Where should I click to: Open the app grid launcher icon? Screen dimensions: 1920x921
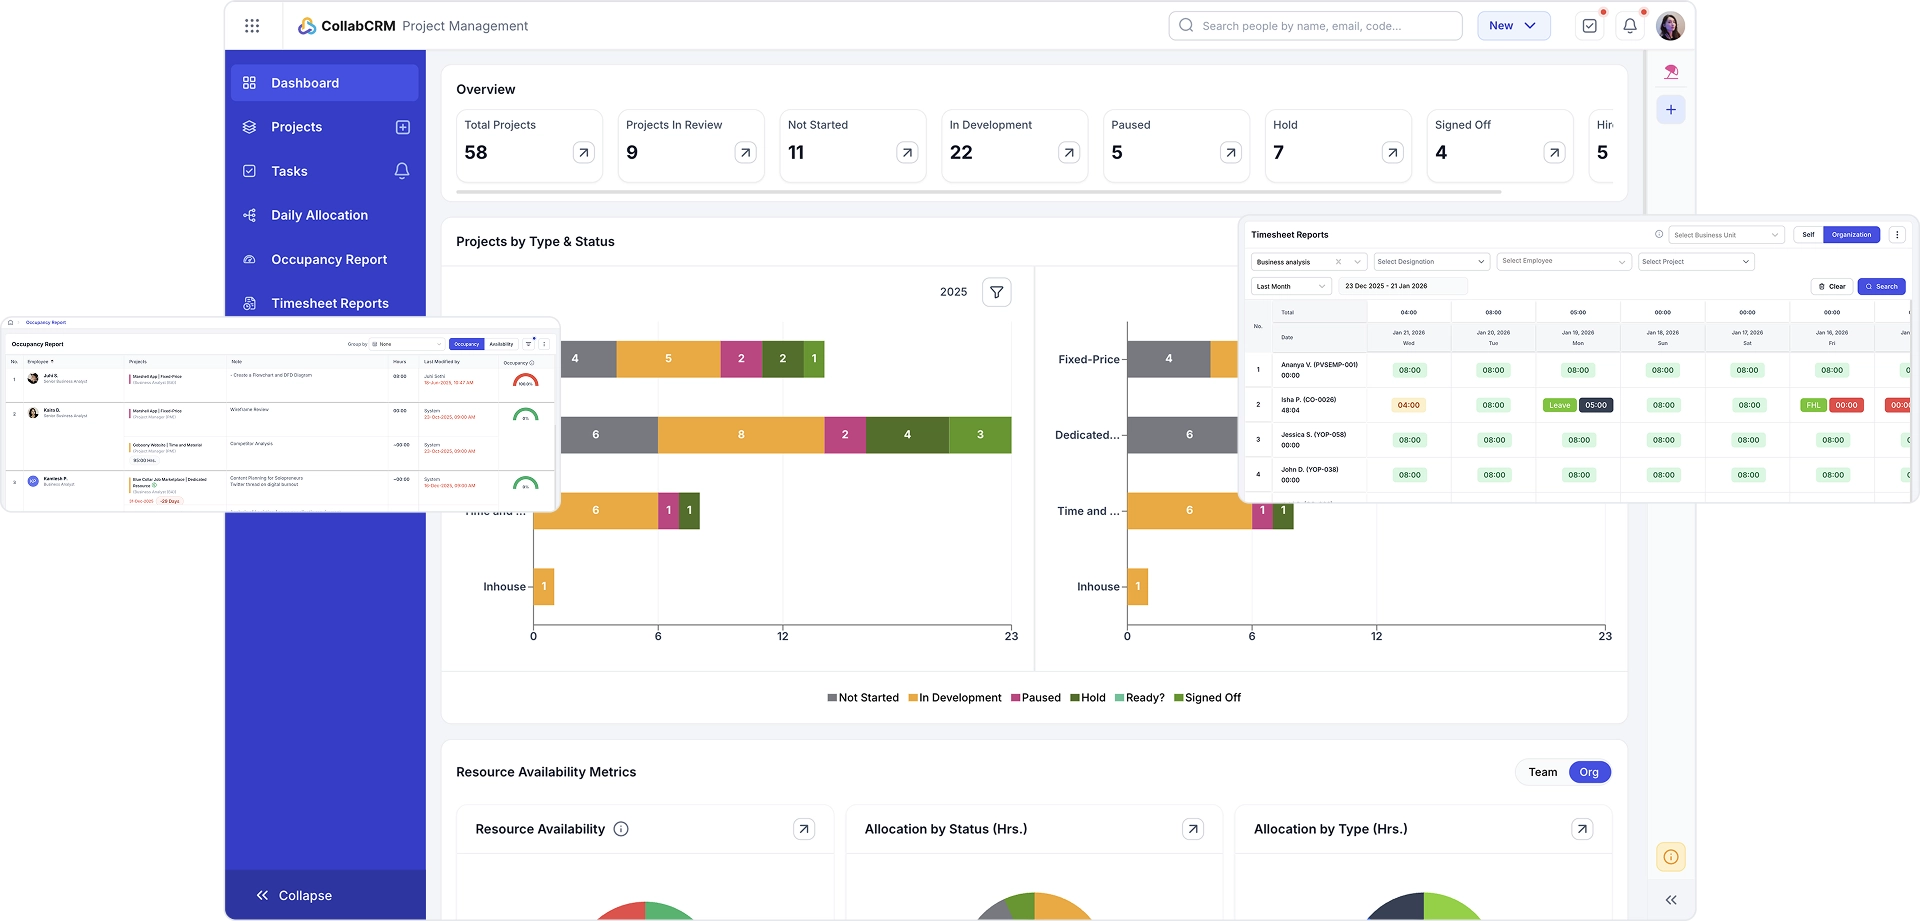tap(252, 26)
